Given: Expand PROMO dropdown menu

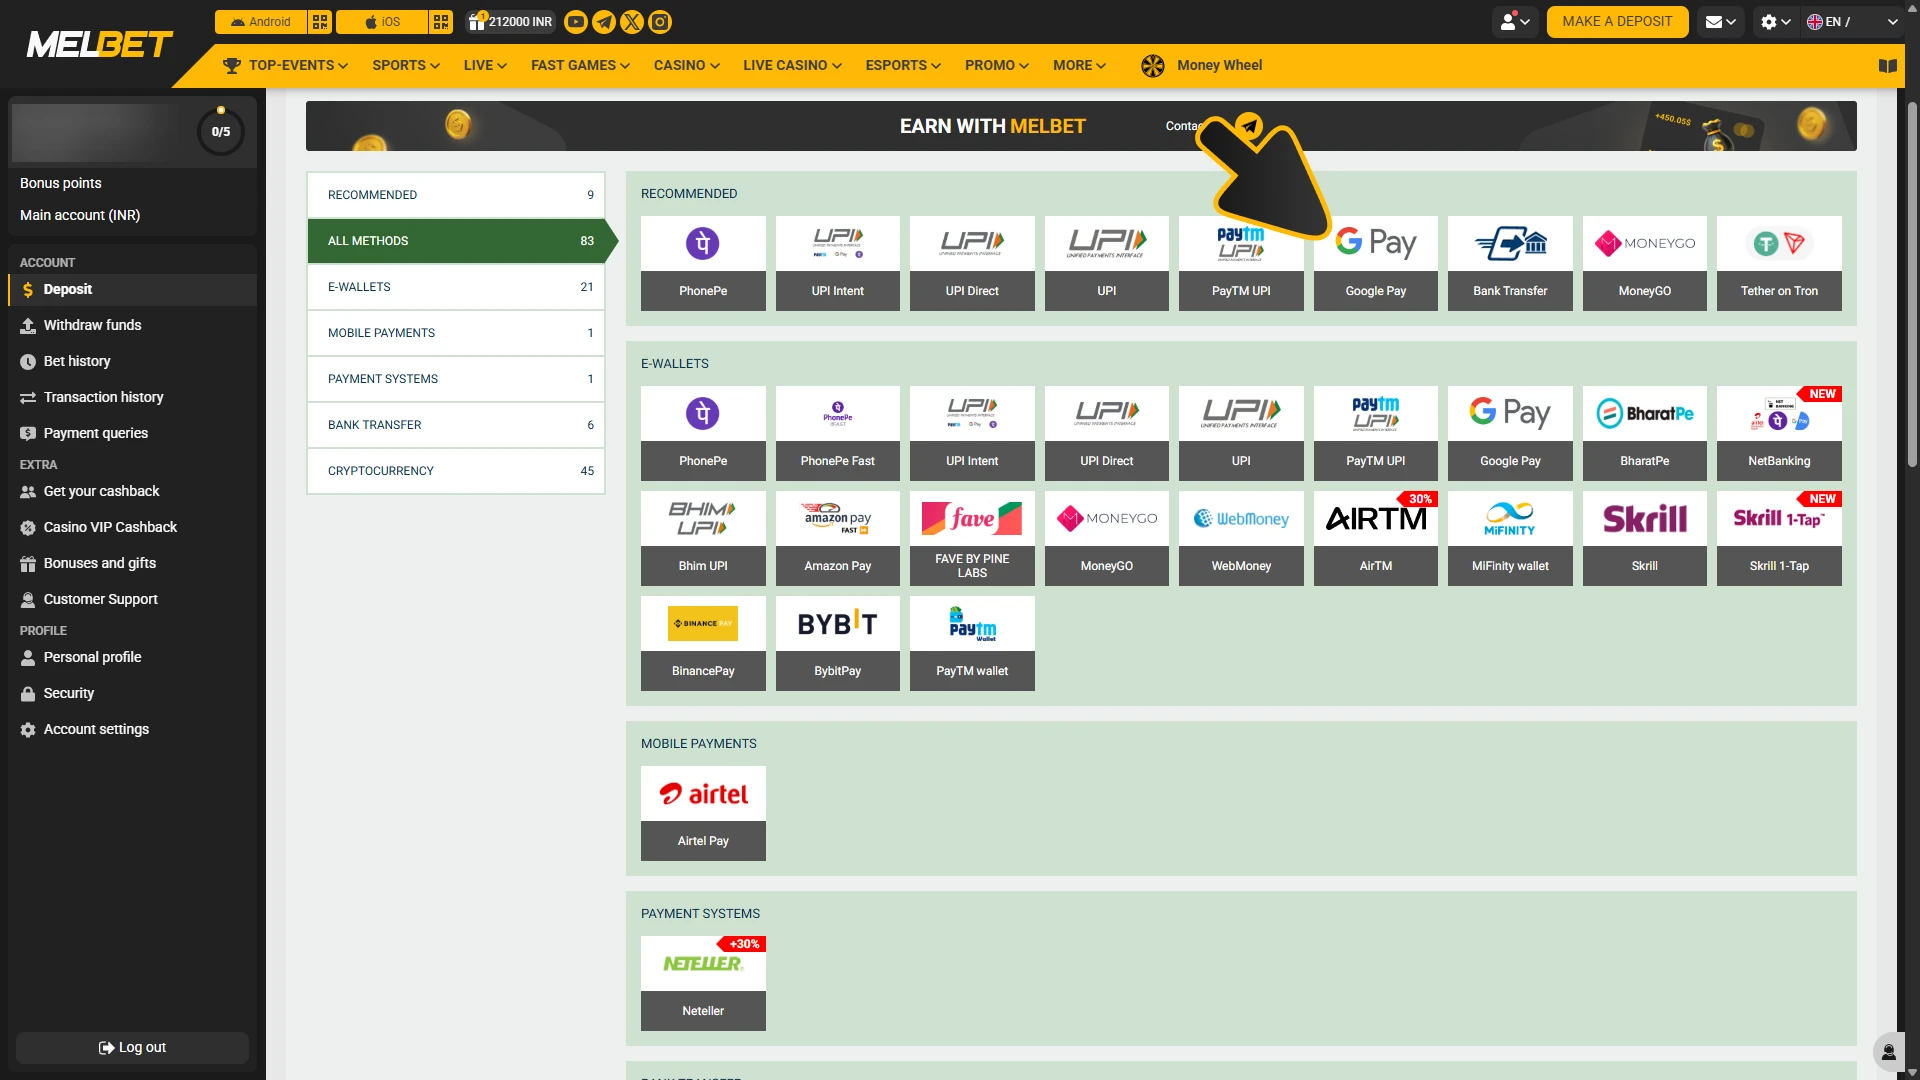Looking at the screenshot, I should pos(997,66).
